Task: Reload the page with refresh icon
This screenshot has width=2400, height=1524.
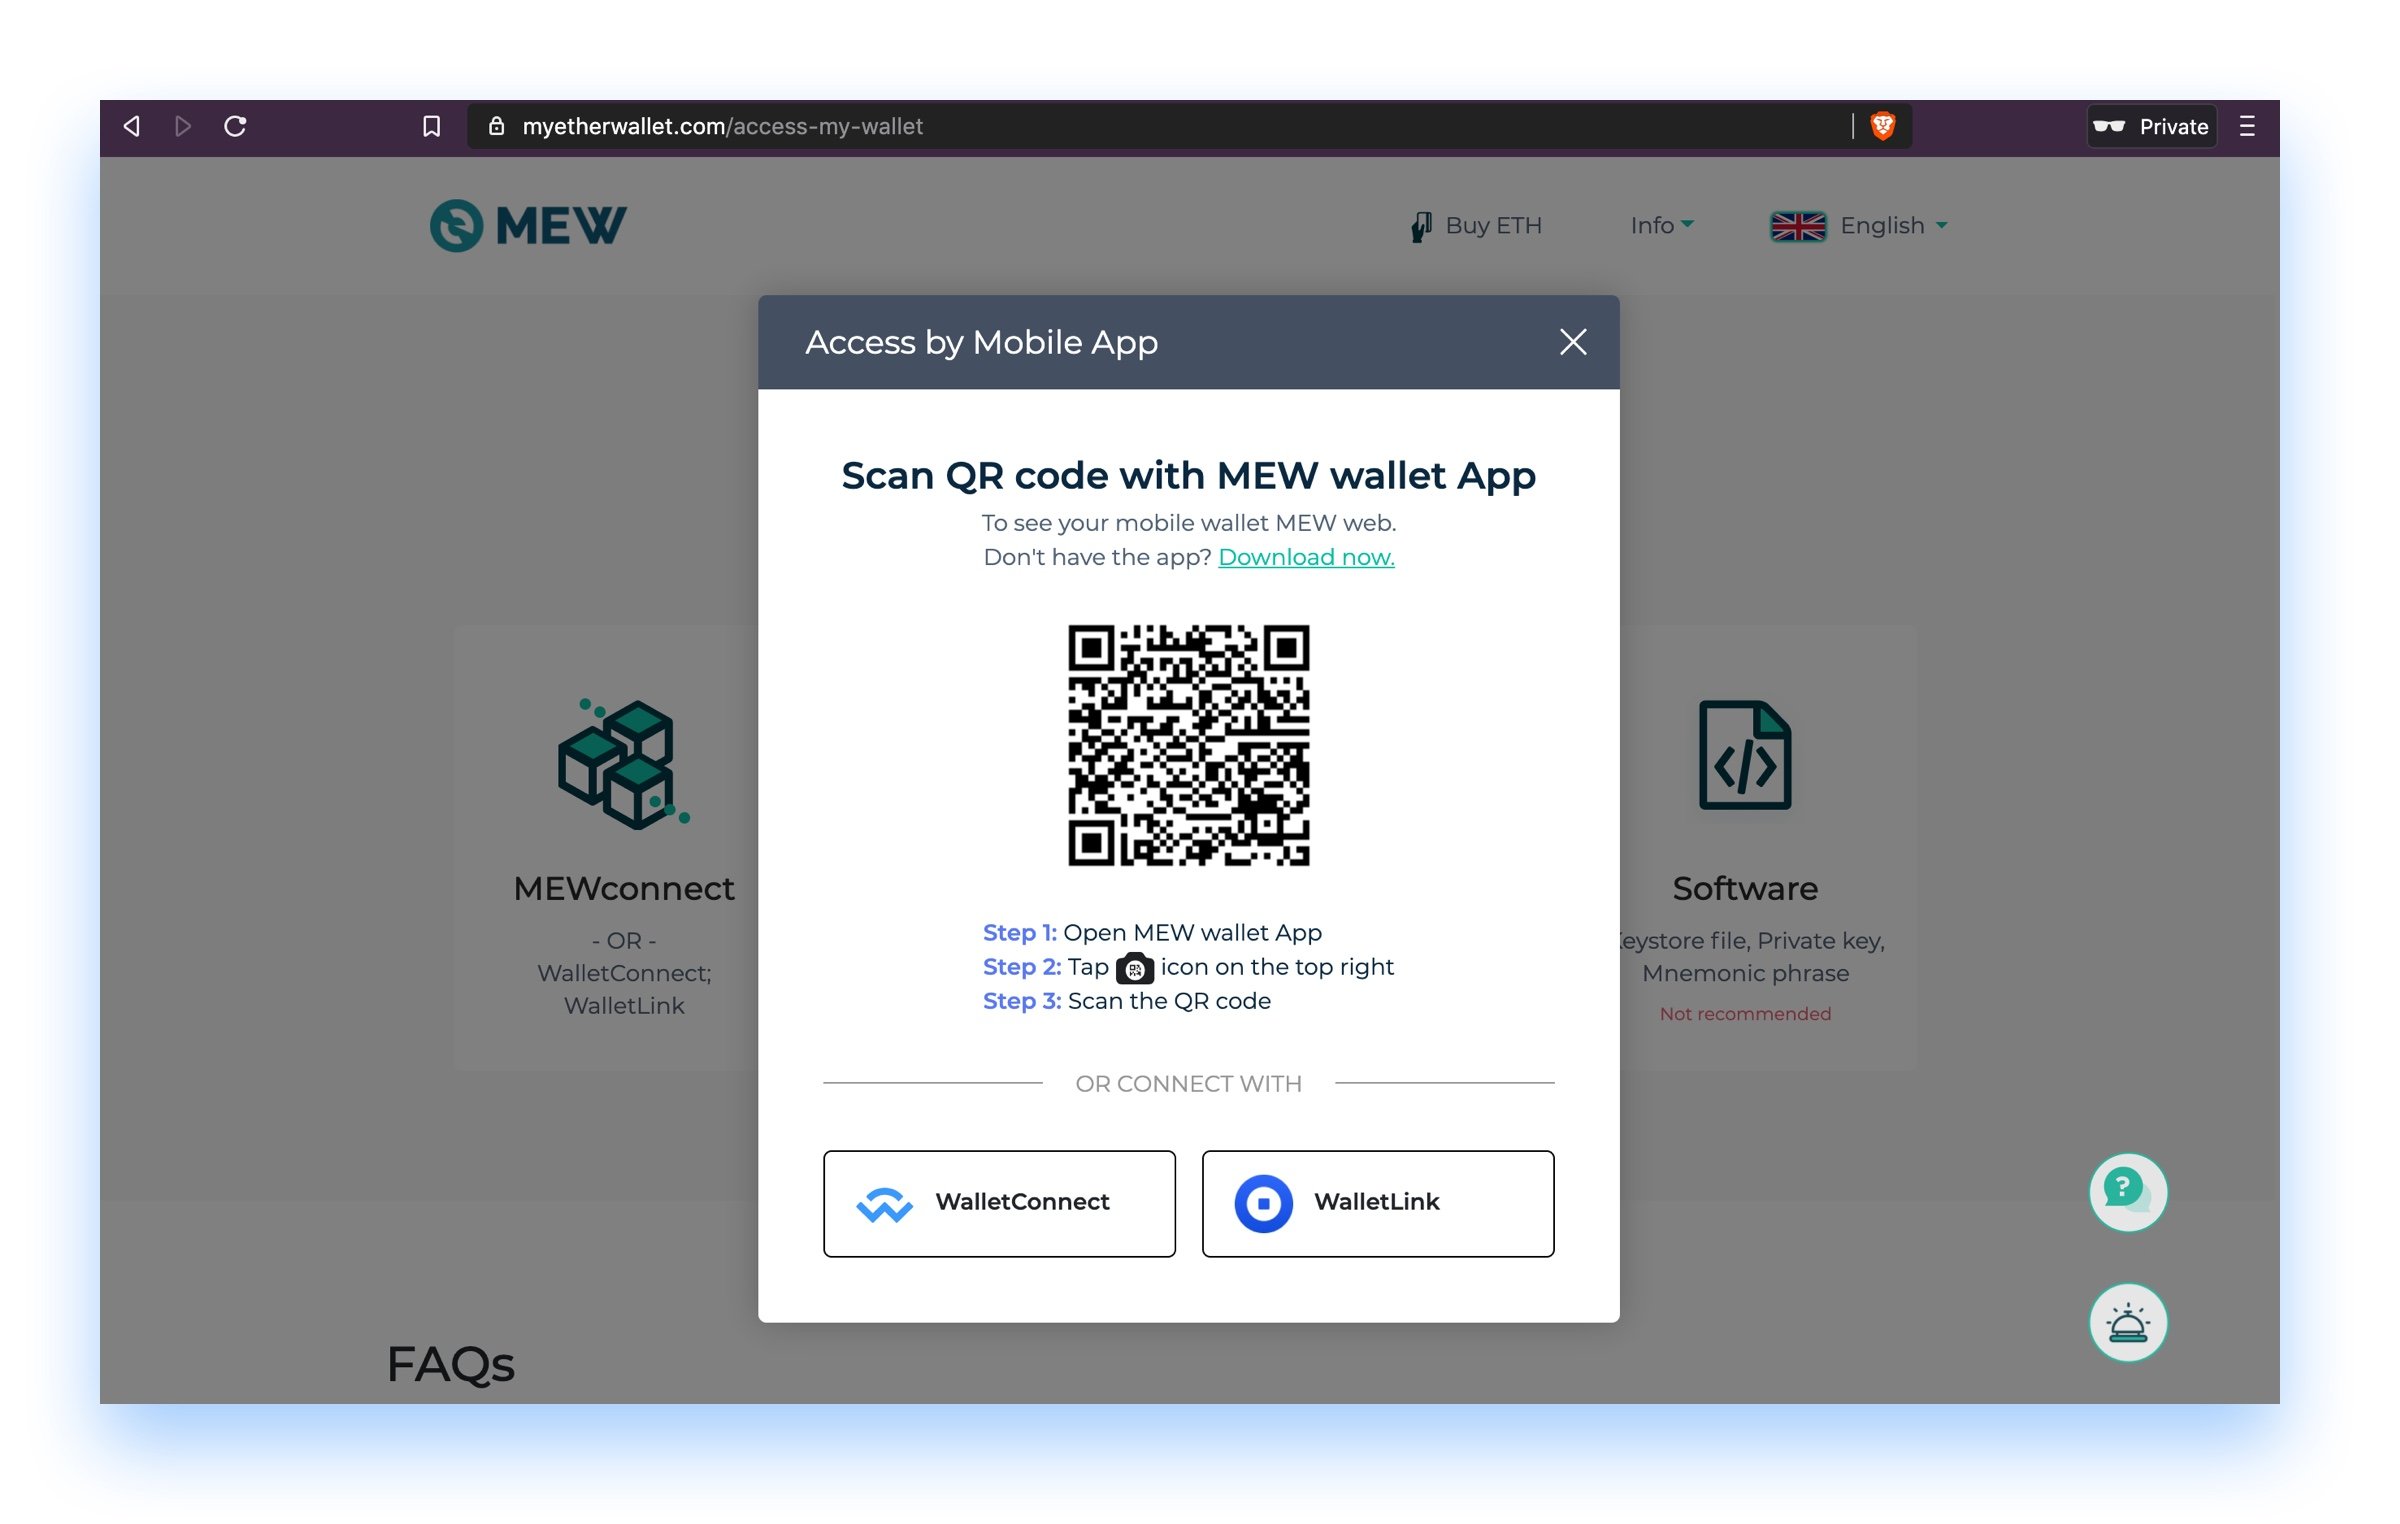Action: click(235, 126)
